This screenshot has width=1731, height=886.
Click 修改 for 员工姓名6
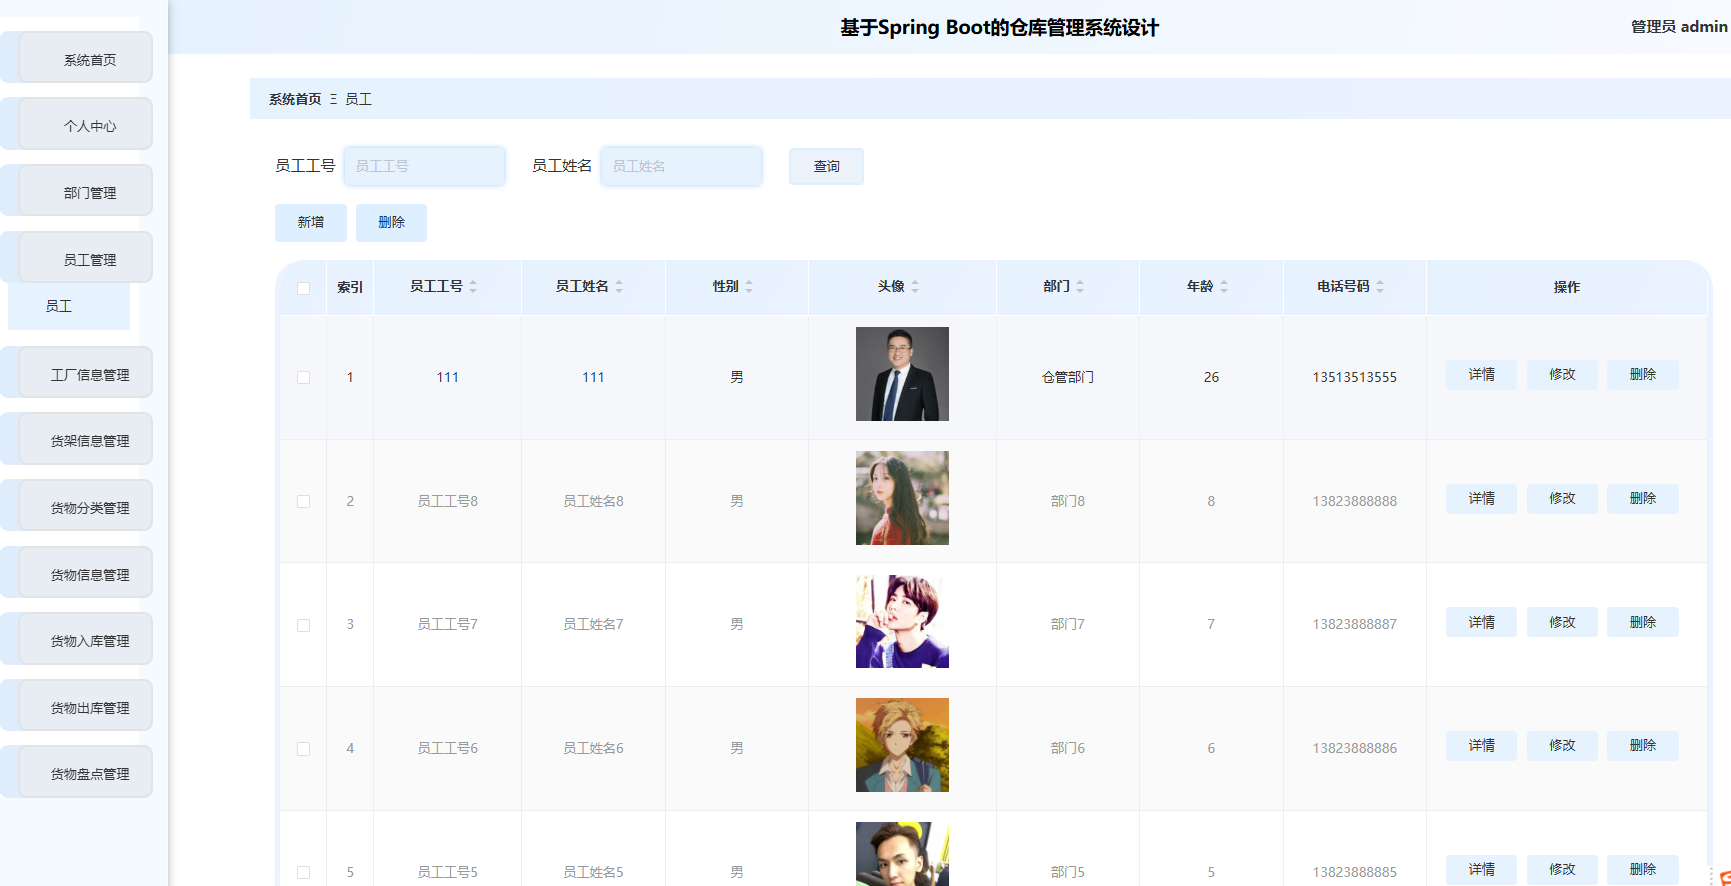[1562, 745]
